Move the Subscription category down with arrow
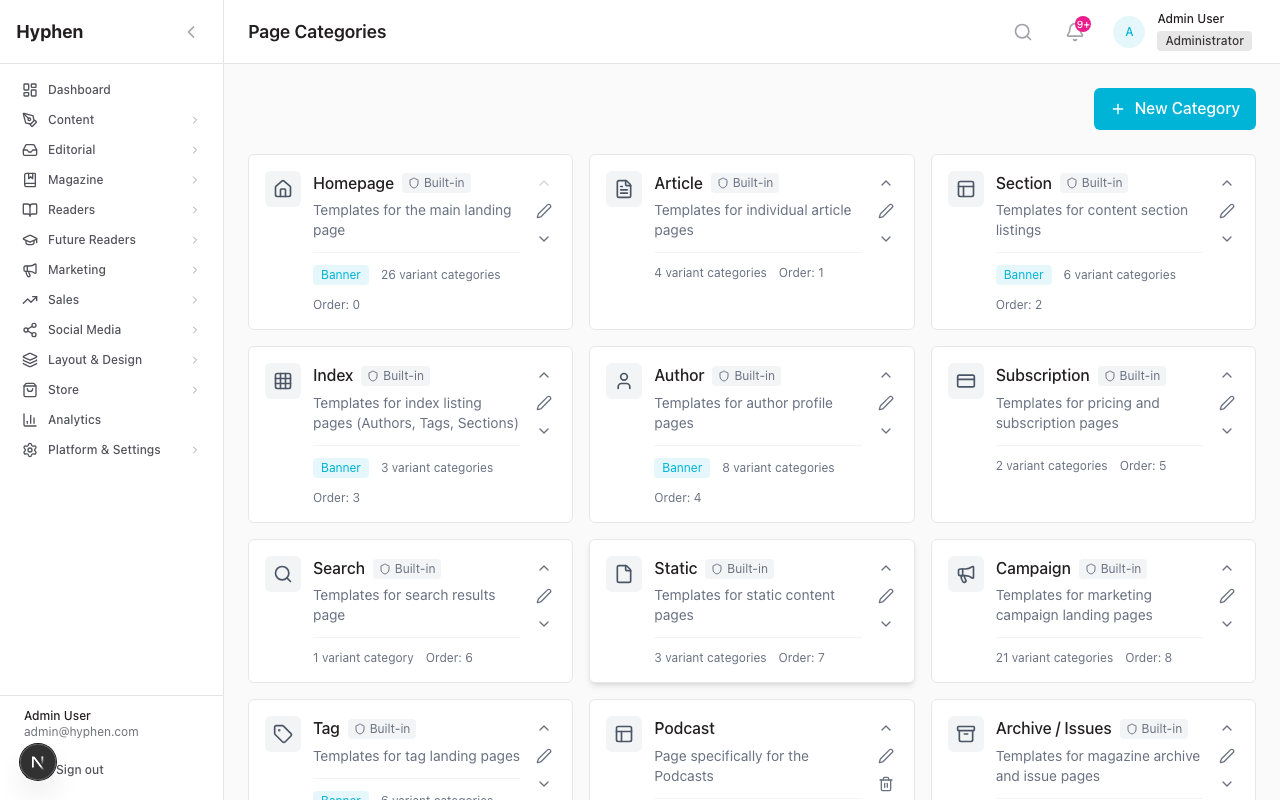Screen dimensions: 1280x800 tap(1227, 431)
